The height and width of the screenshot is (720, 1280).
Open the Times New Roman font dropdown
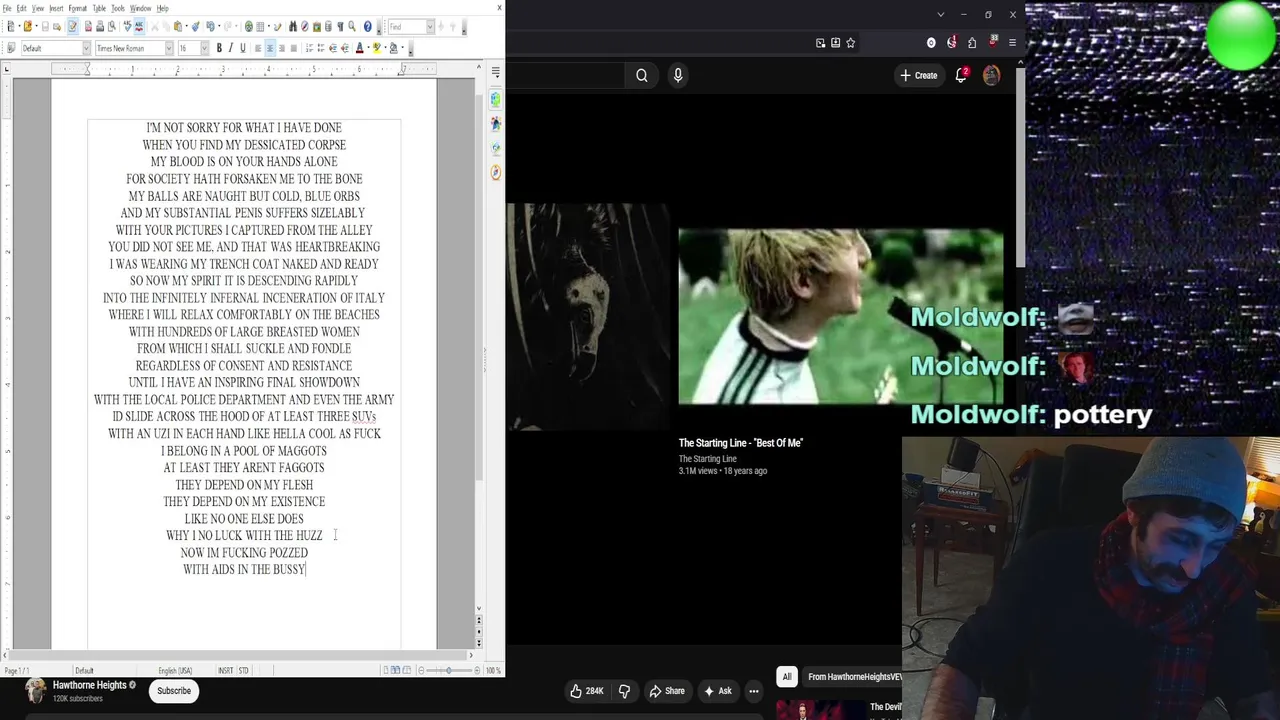tap(169, 48)
